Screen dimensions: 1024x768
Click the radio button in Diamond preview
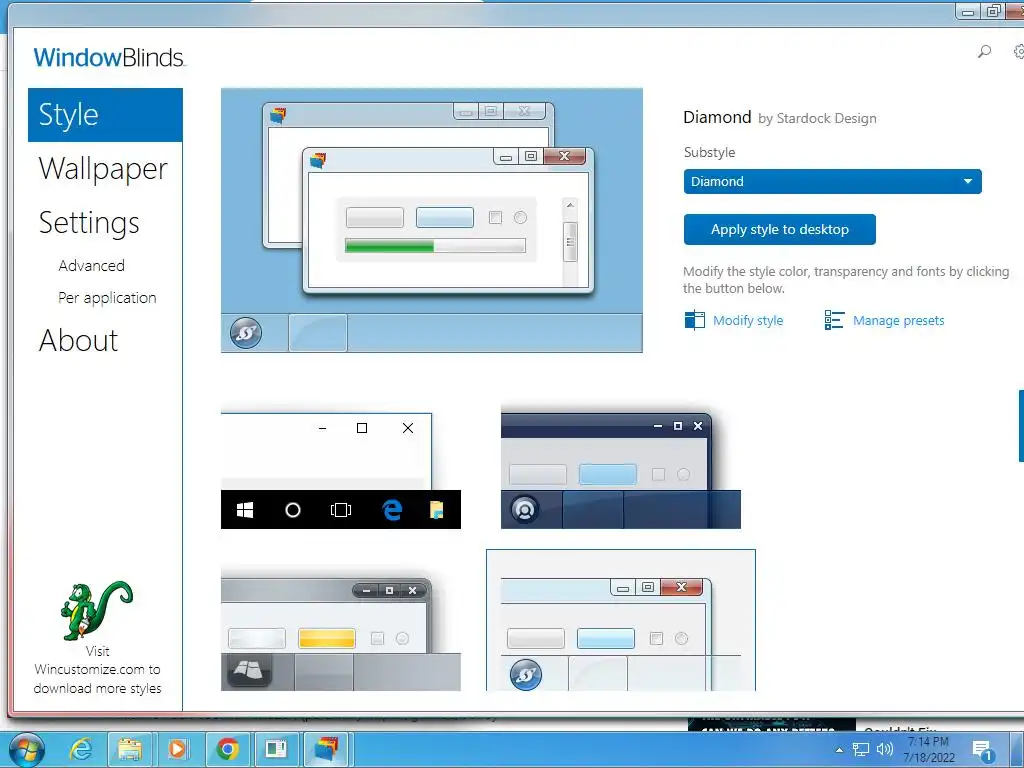click(520, 217)
